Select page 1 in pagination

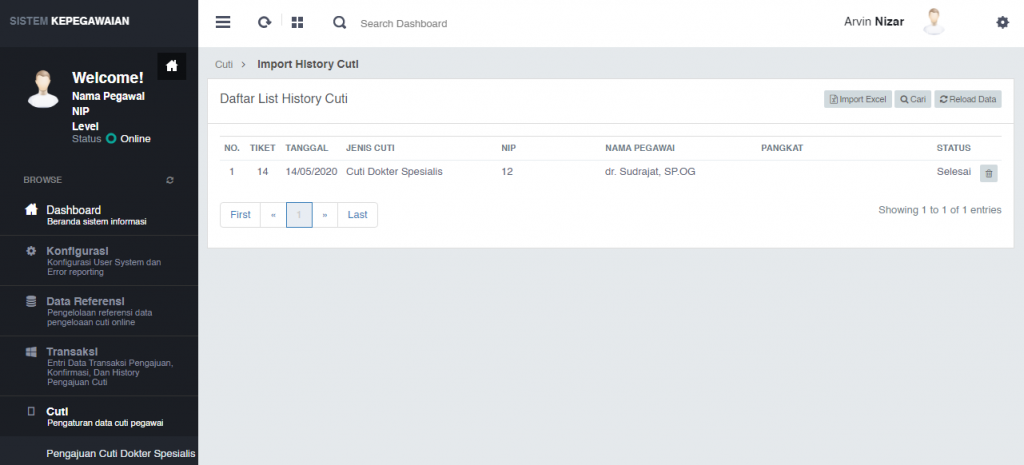coord(299,215)
